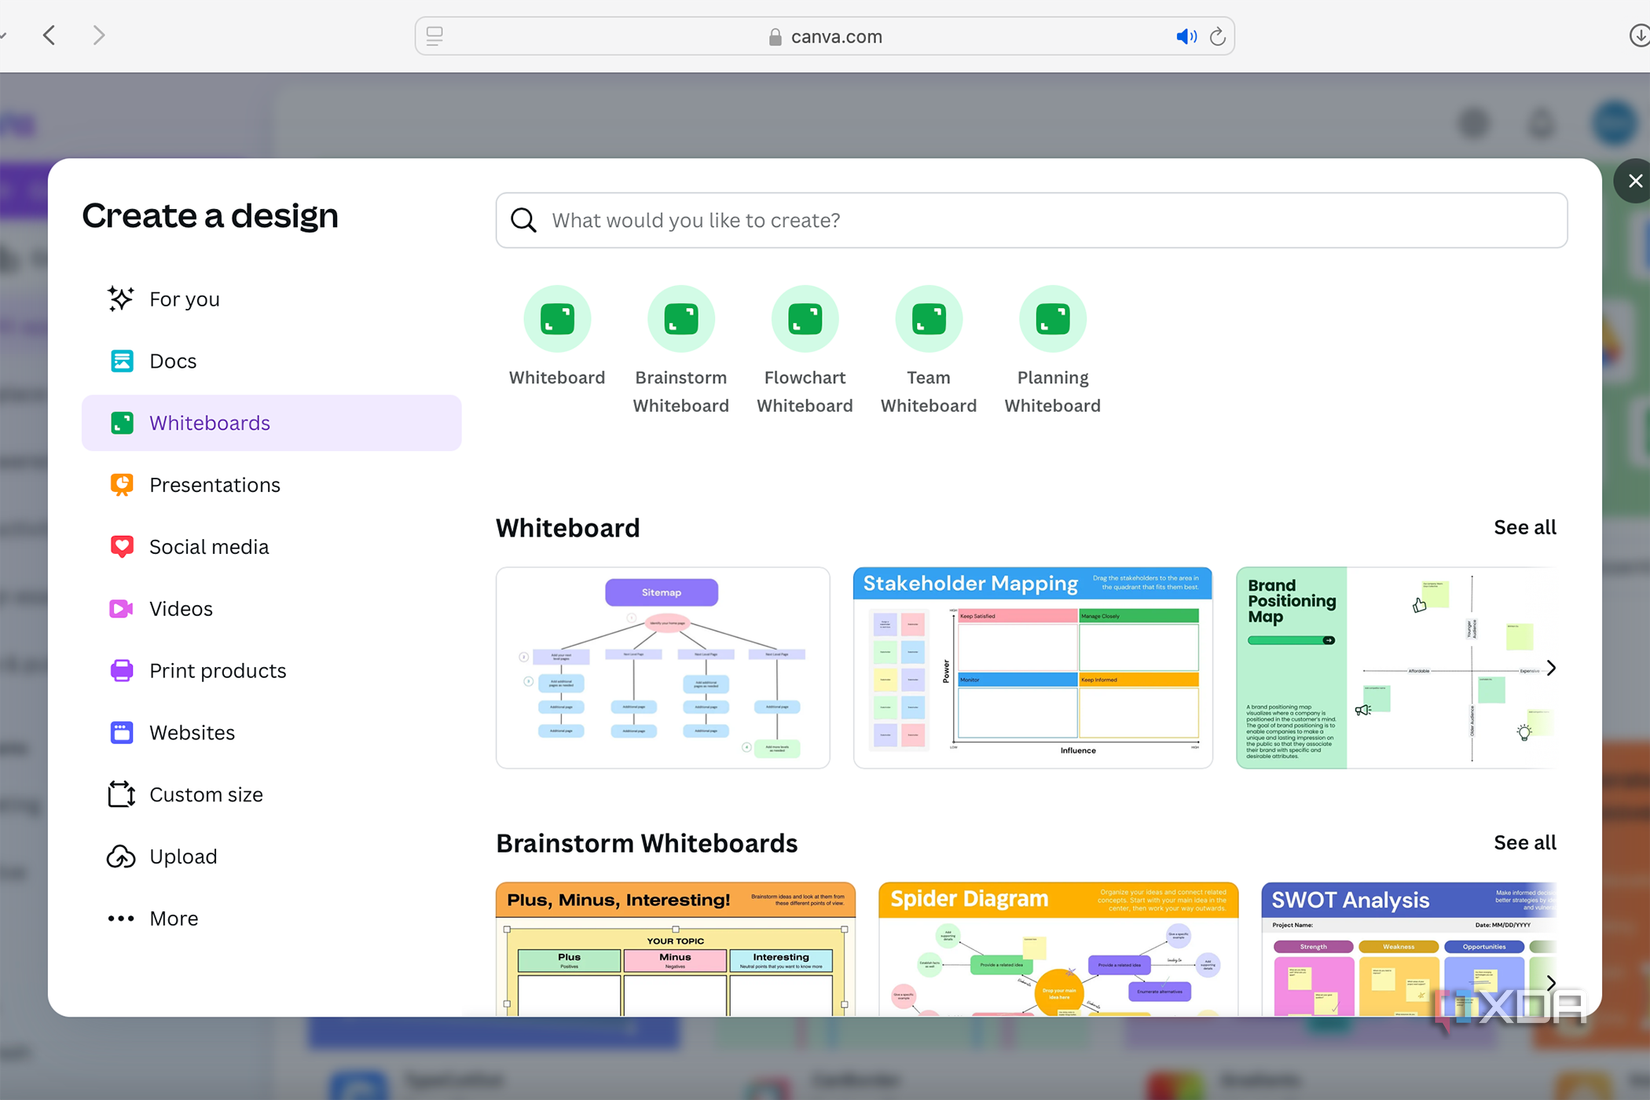Image resolution: width=1650 pixels, height=1100 pixels.
Task: Show next Brainstorm Whiteboards templates
Action: [x=1551, y=983]
